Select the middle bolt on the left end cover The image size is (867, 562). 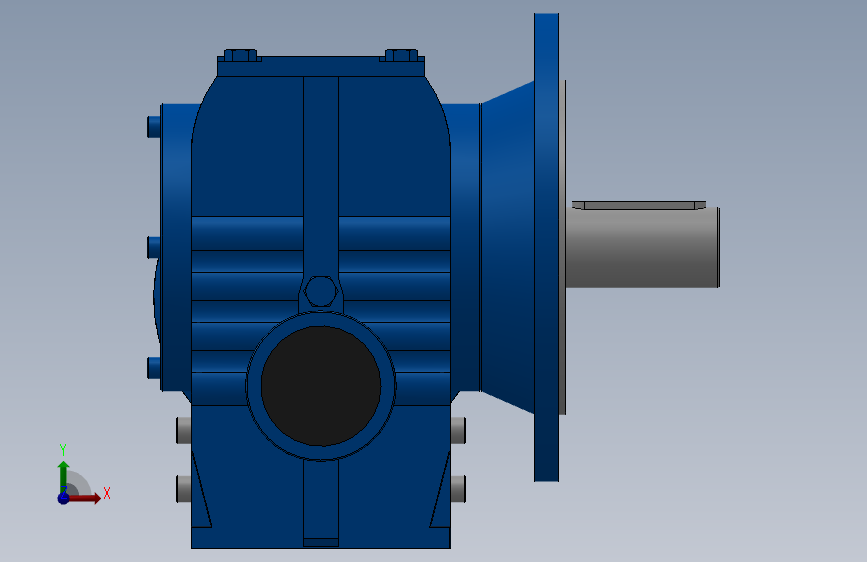tap(154, 247)
